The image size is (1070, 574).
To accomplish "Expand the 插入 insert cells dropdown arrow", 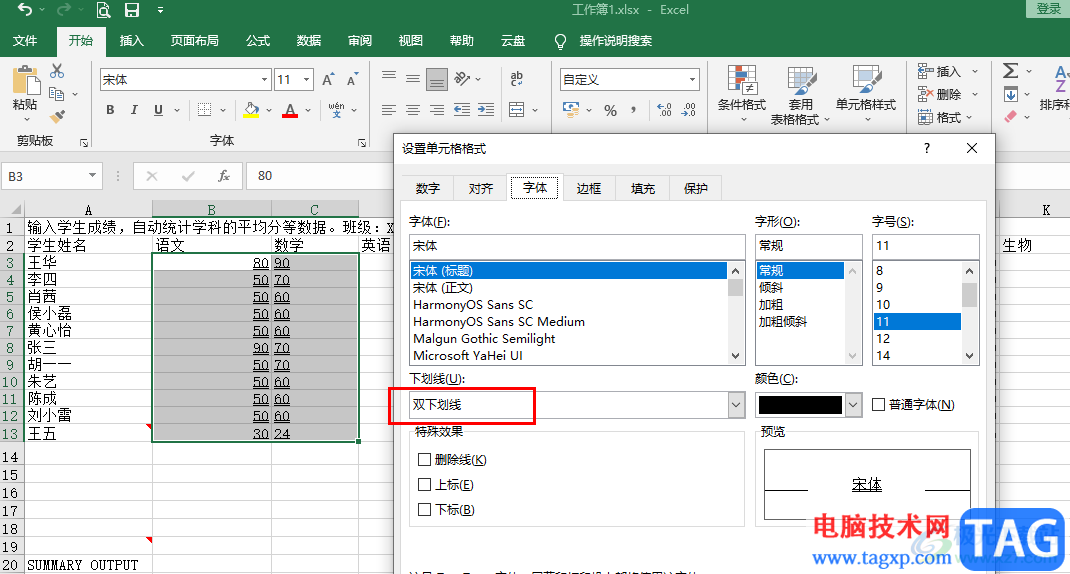I will 975,72.
